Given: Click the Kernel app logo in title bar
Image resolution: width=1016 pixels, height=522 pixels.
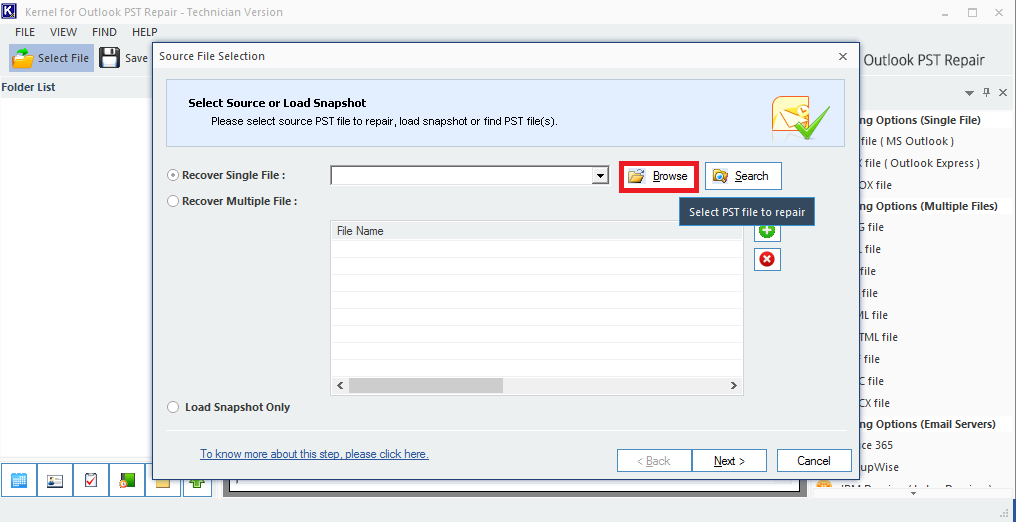Looking at the screenshot, I should (9, 12).
